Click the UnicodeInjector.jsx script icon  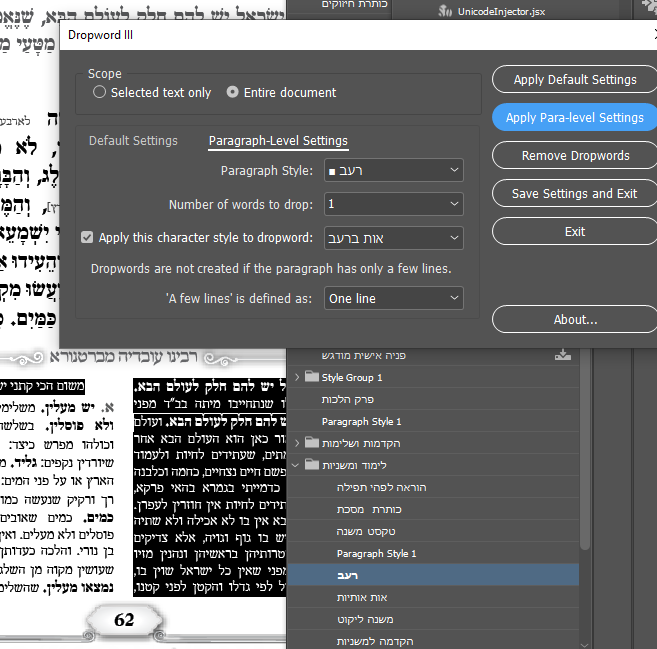click(445, 10)
